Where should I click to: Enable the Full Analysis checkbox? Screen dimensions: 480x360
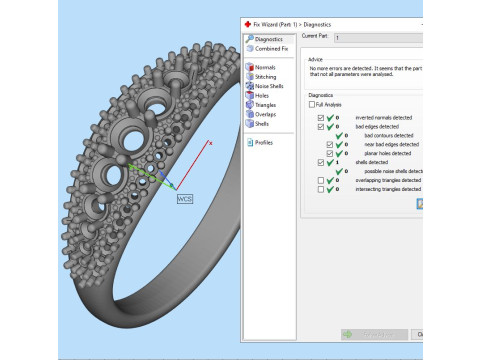point(312,105)
